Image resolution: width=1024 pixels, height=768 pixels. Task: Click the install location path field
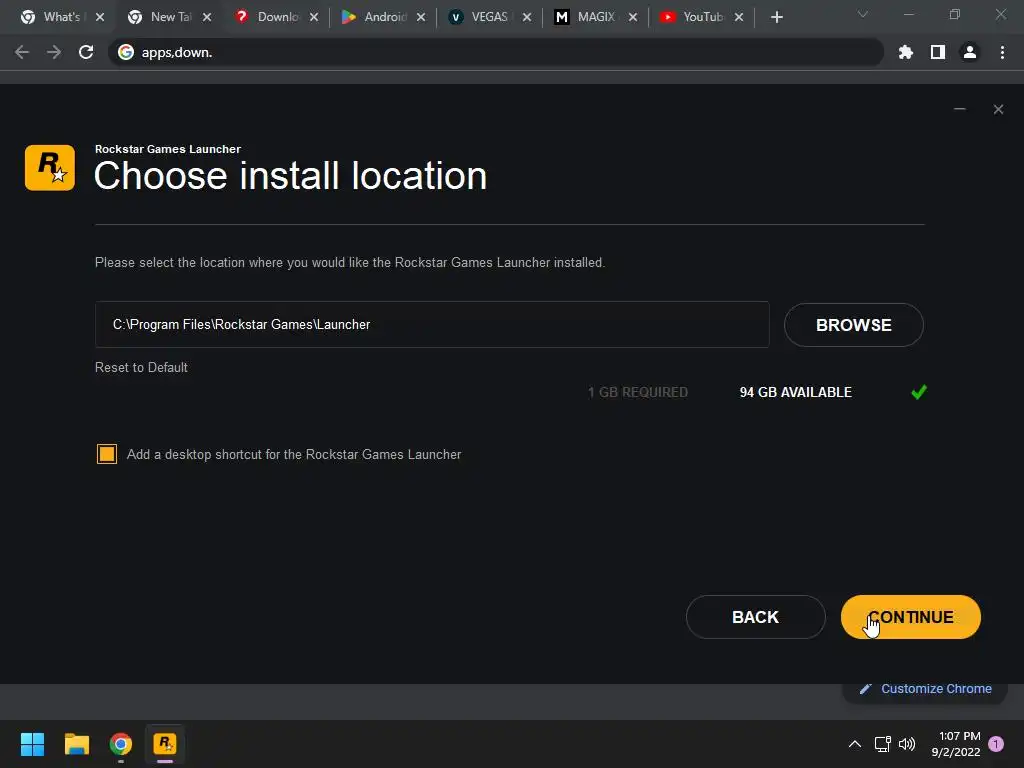432,325
